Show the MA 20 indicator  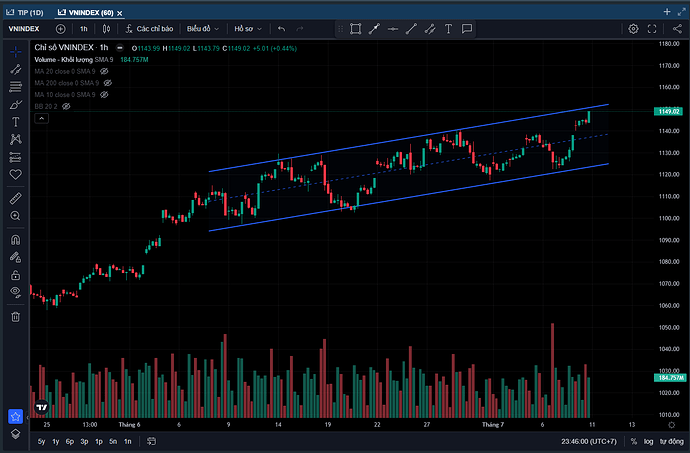point(106,71)
